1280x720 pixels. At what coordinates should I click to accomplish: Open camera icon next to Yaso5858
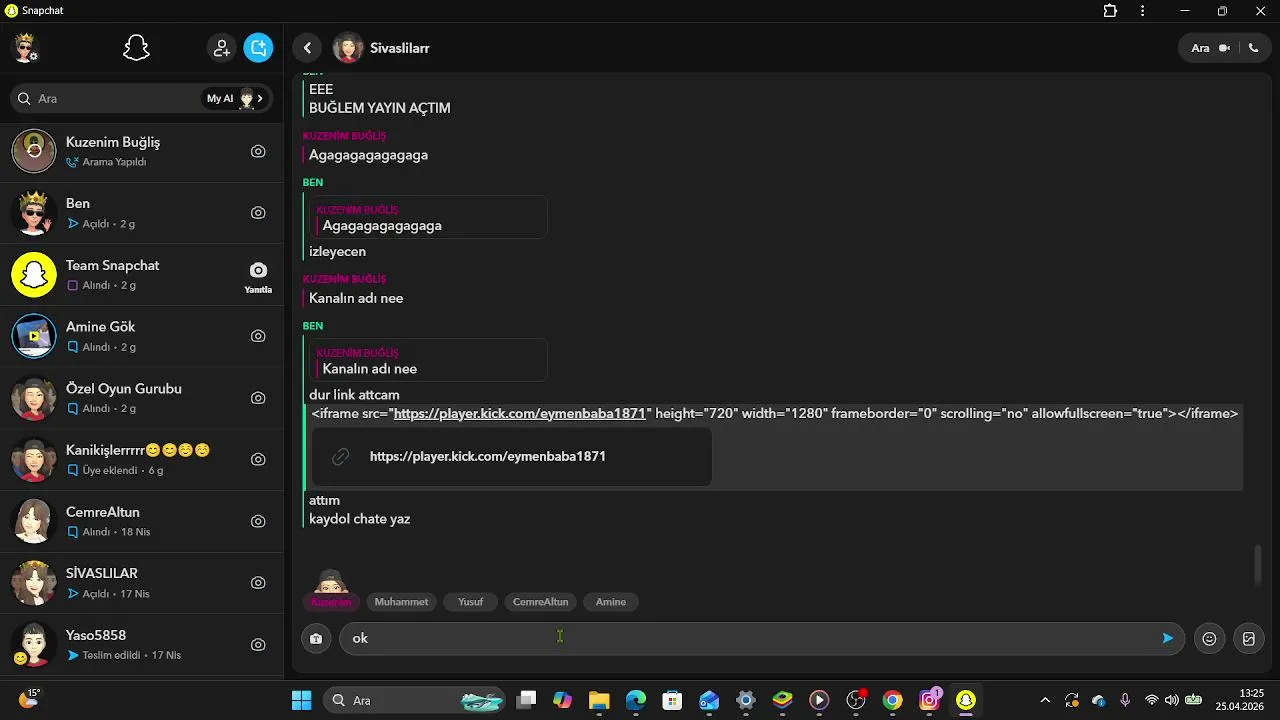click(x=258, y=645)
